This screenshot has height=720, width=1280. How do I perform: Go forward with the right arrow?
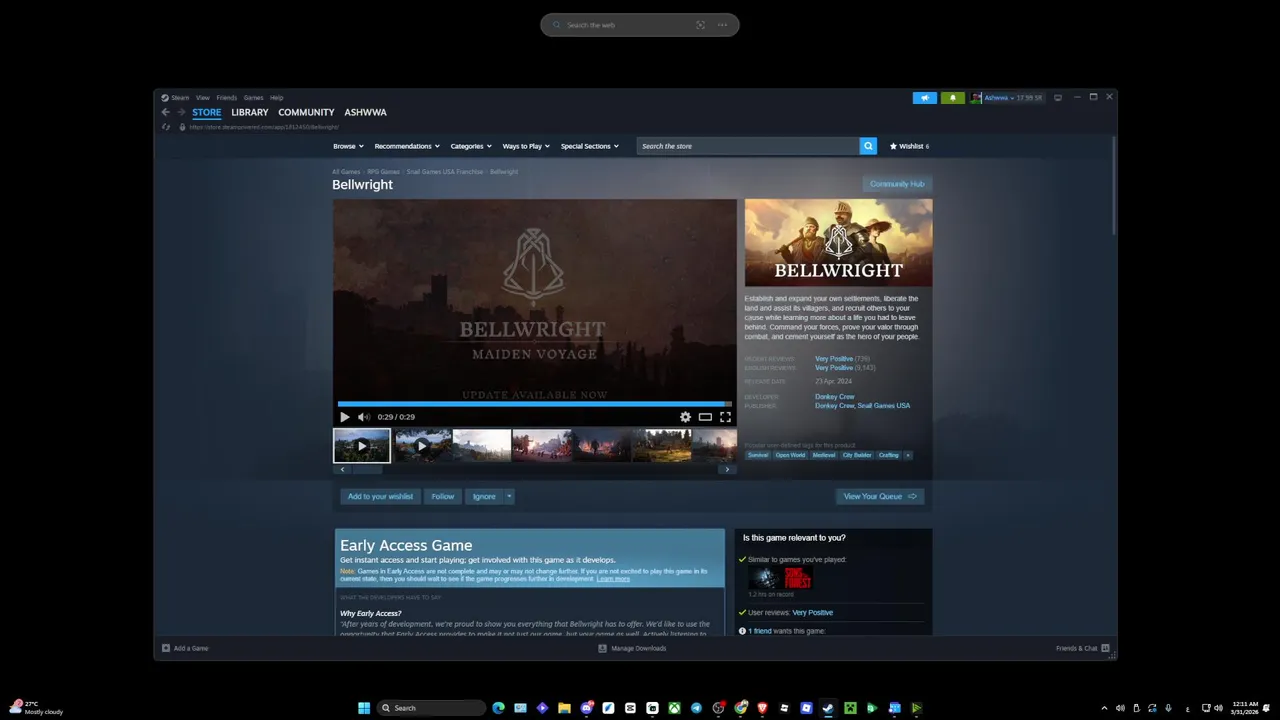coord(181,113)
